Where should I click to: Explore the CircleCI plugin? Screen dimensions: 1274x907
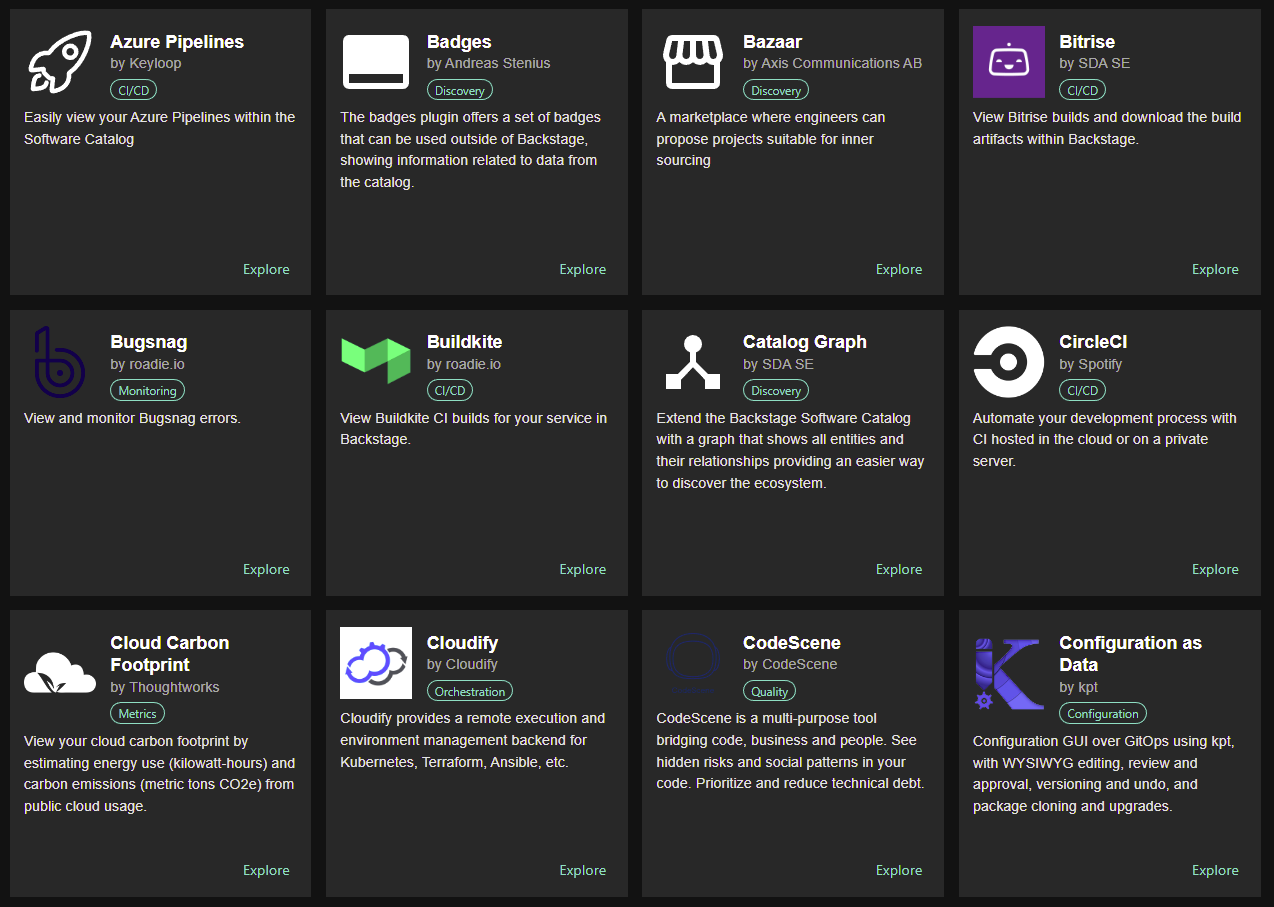click(x=1215, y=569)
